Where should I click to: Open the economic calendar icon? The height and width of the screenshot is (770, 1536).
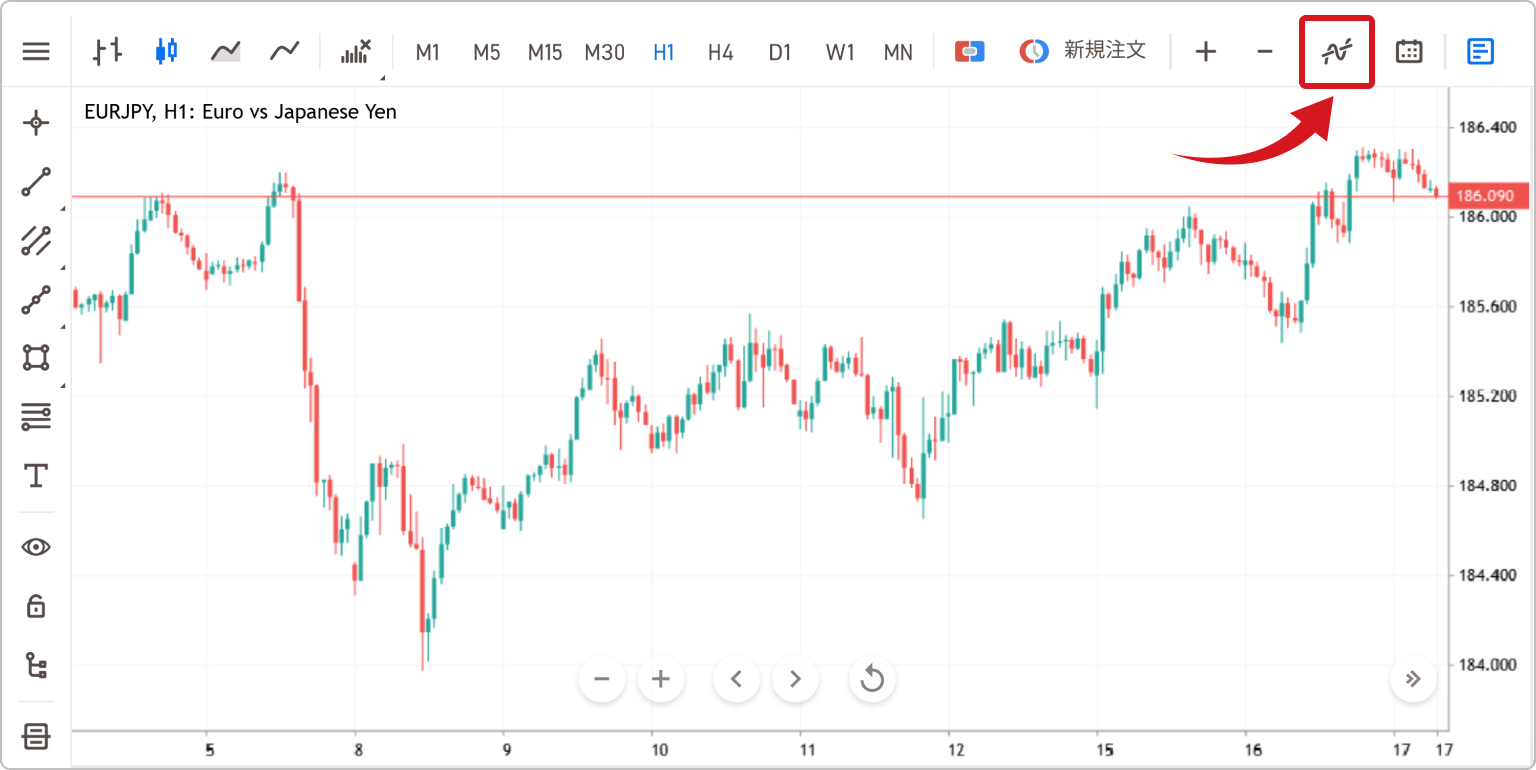1409,51
